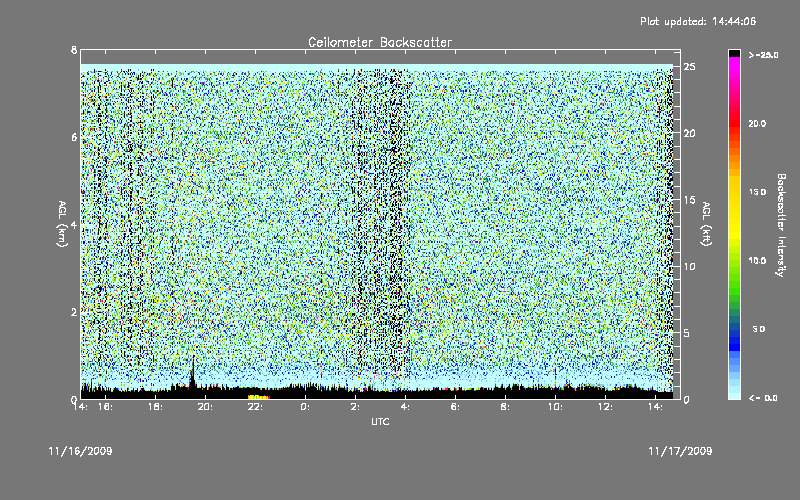
Task: Select the "AGL (kft)" right axis label
Action: click(707, 224)
